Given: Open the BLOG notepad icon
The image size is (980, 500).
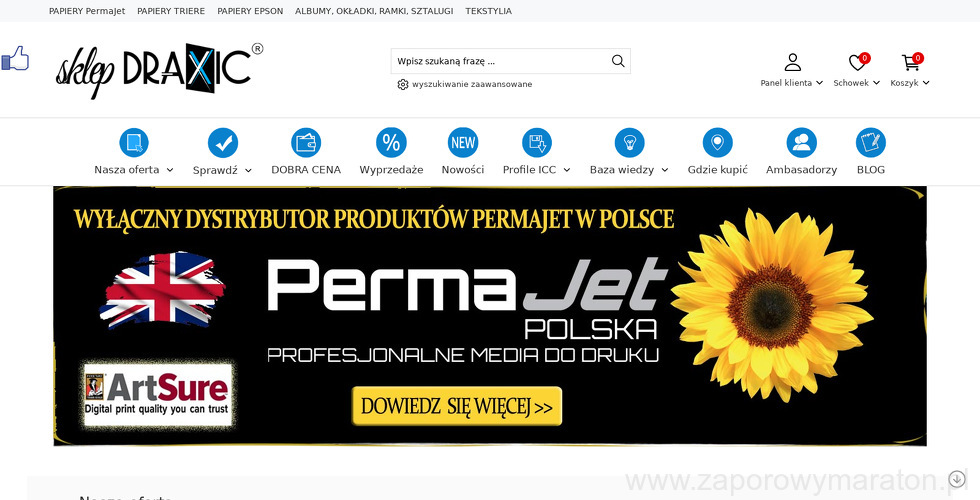Looking at the screenshot, I should 871,142.
